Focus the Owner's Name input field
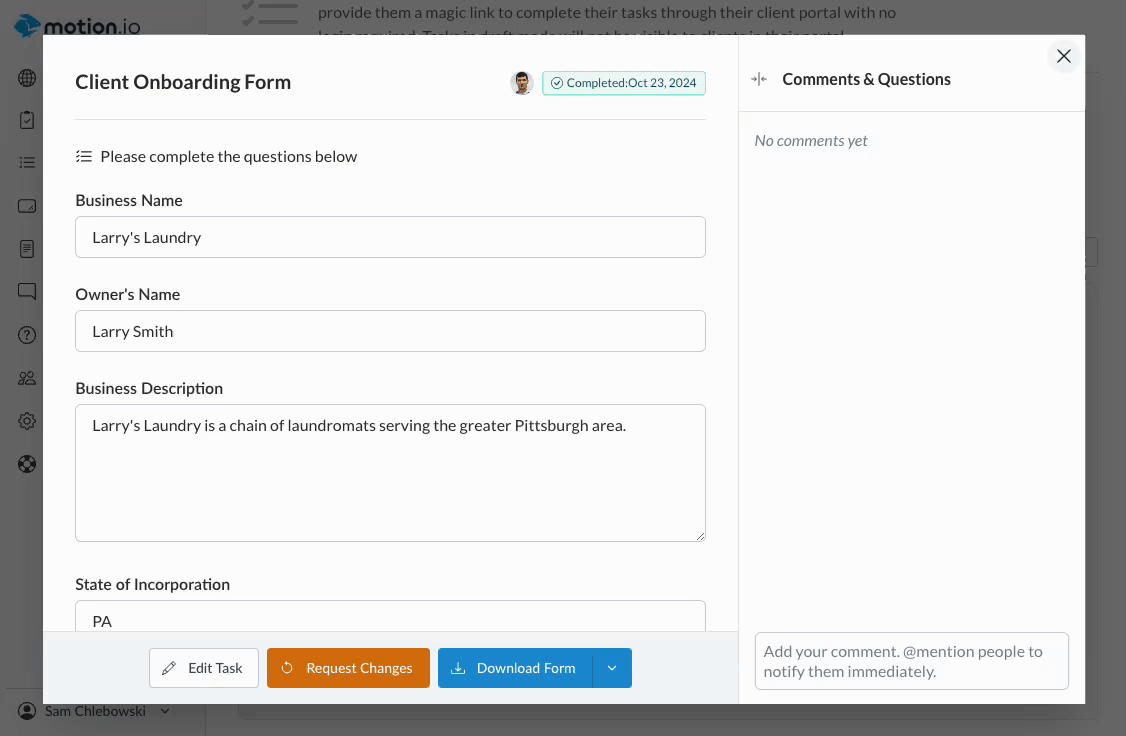1126x736 pixels. [390, 331]
